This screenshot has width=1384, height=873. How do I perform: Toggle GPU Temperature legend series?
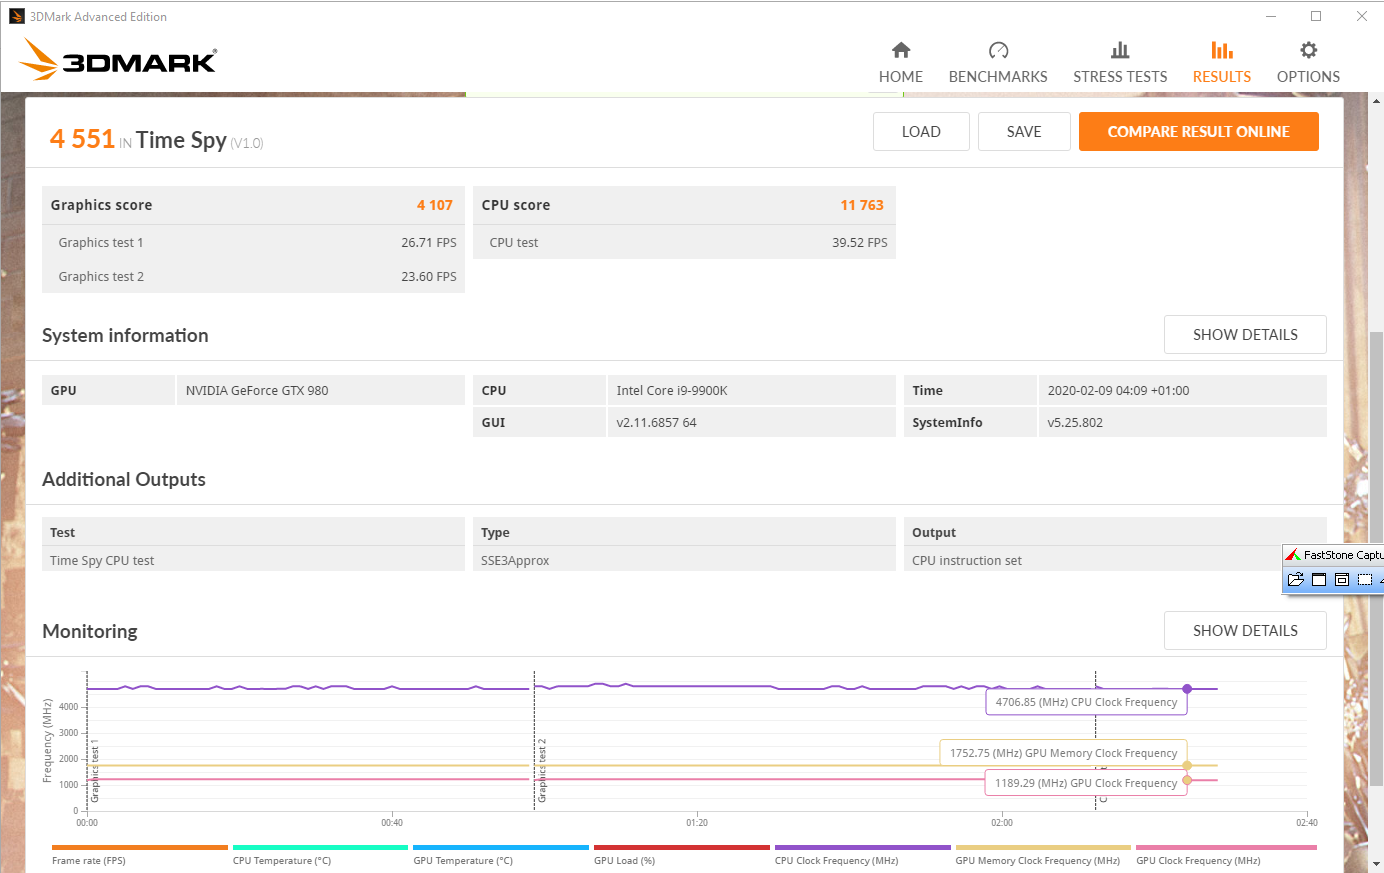tap(501, 855)
